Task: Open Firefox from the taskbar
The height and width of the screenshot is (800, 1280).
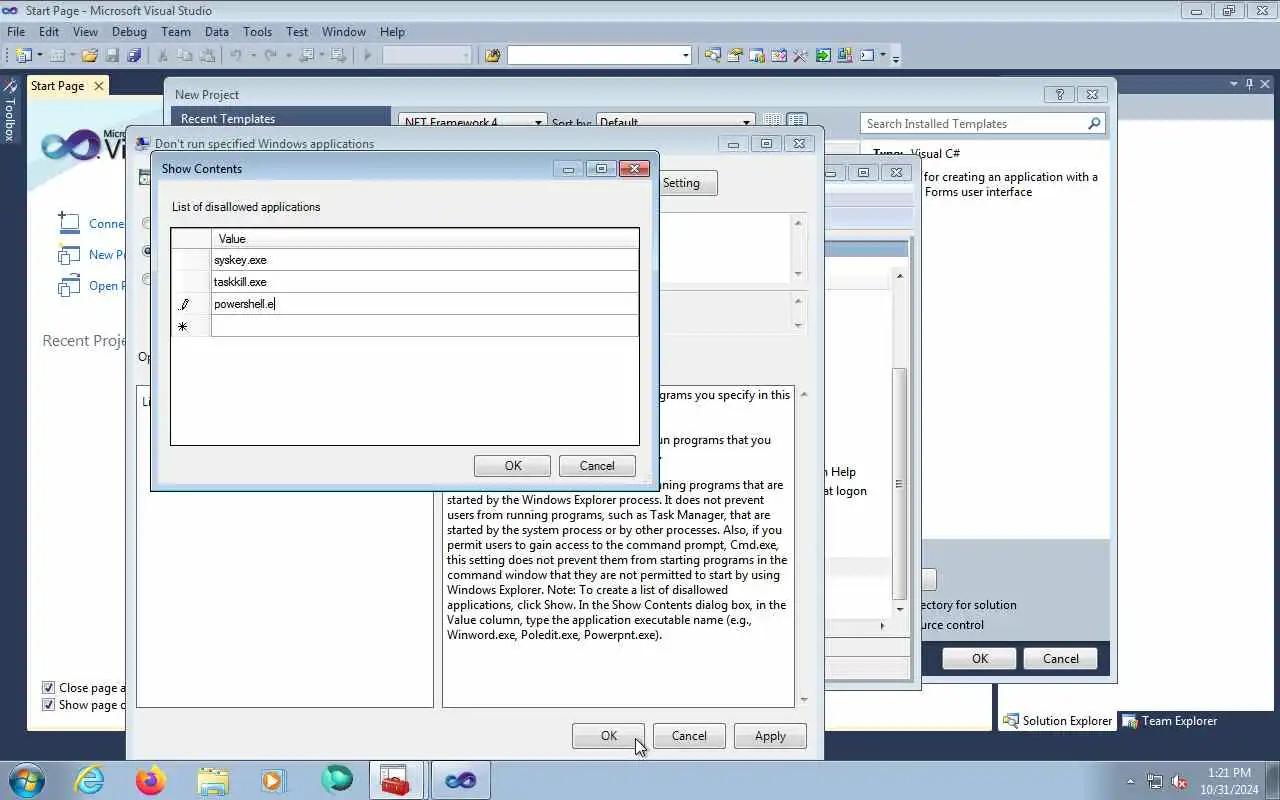Action: pyautogui.click(x=151, y=780)
